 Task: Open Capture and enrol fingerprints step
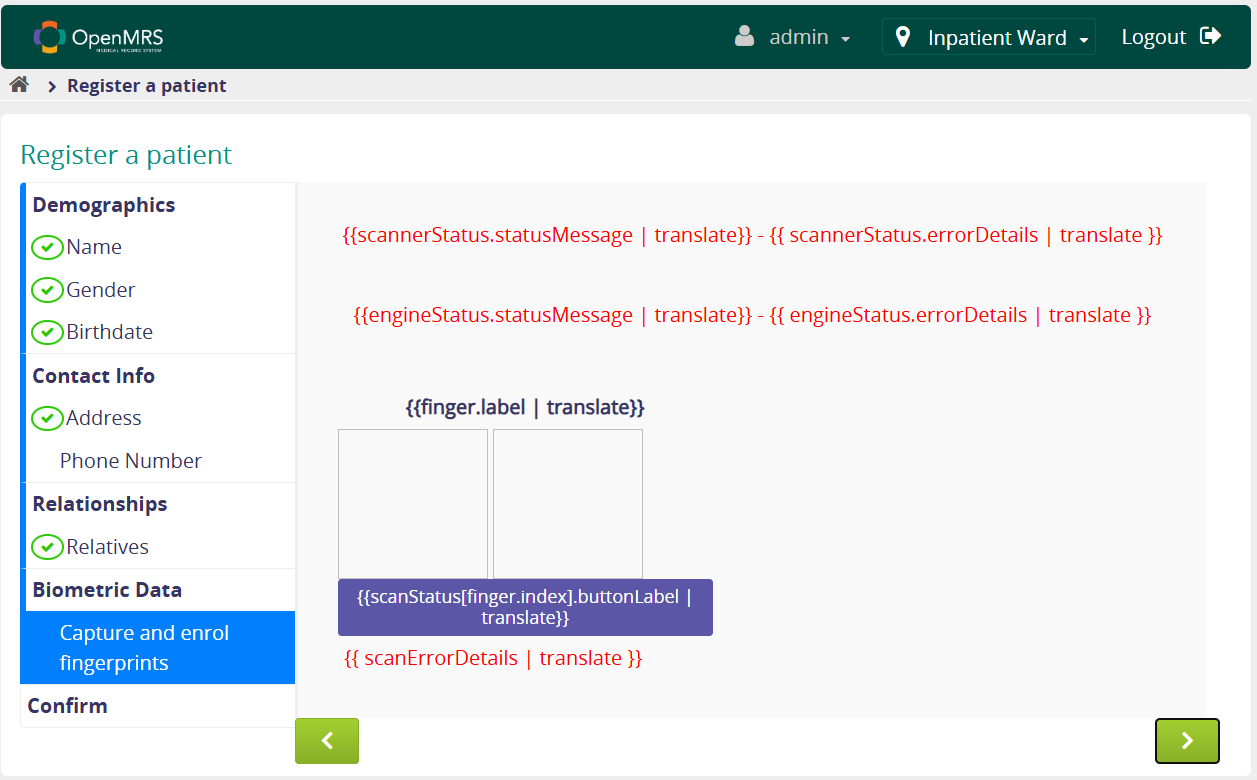click(144, 648)
